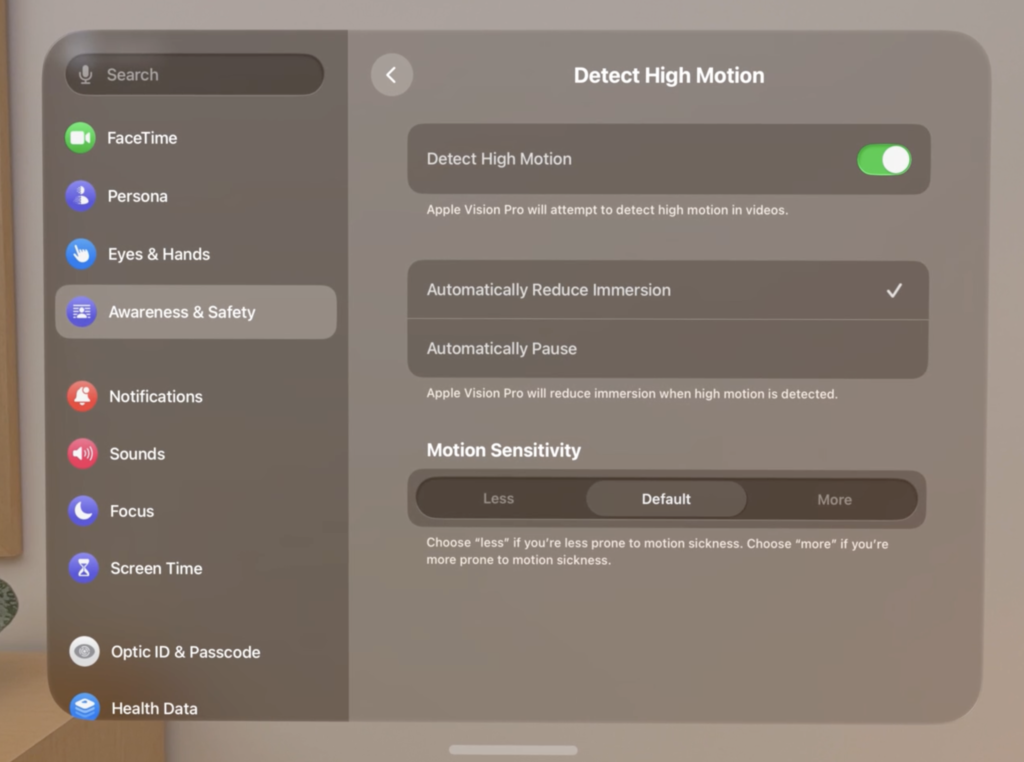Click the Optic ID & Passcode icon
Image resolution: width=1024 pixels, height=762 pixels.
tap(84, 652)
